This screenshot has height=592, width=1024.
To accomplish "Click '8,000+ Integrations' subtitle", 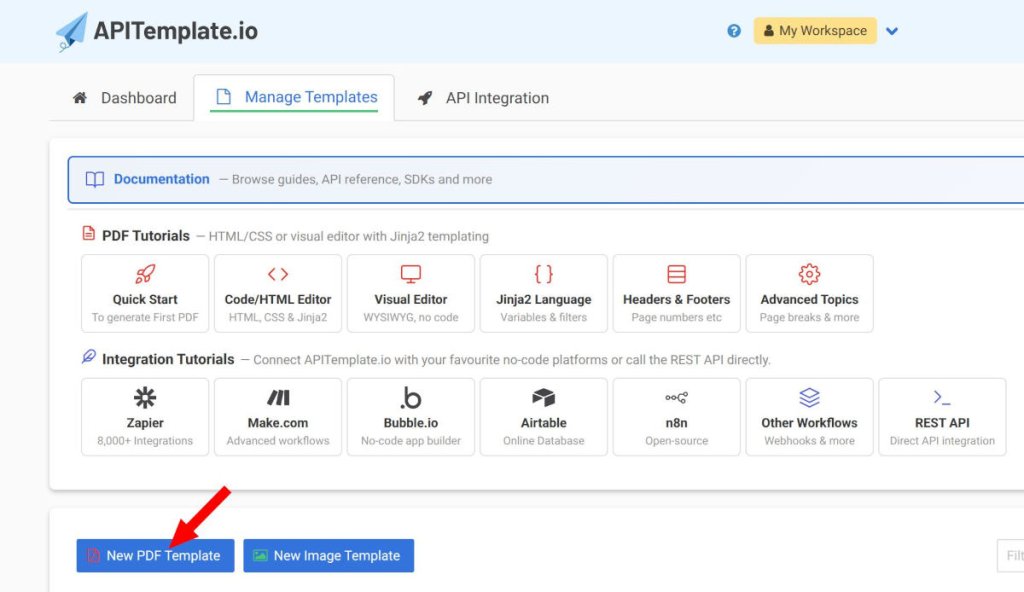I will point(145,441).
